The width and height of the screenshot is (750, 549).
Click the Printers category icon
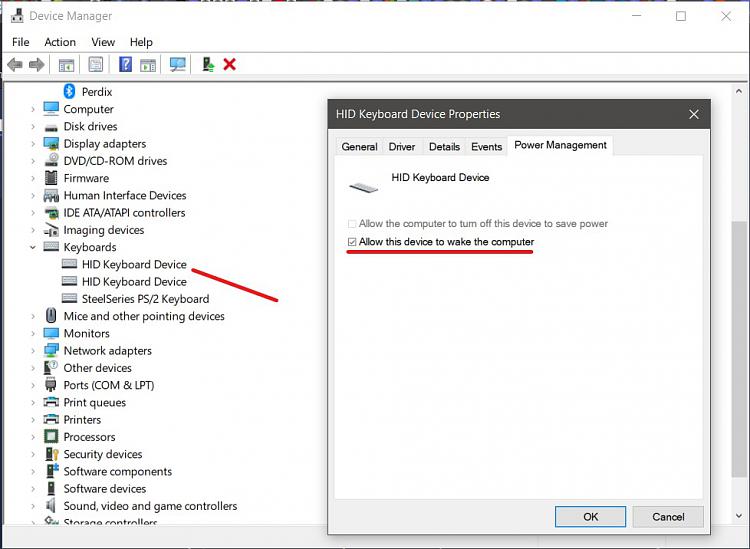click(x=51, y=419)
